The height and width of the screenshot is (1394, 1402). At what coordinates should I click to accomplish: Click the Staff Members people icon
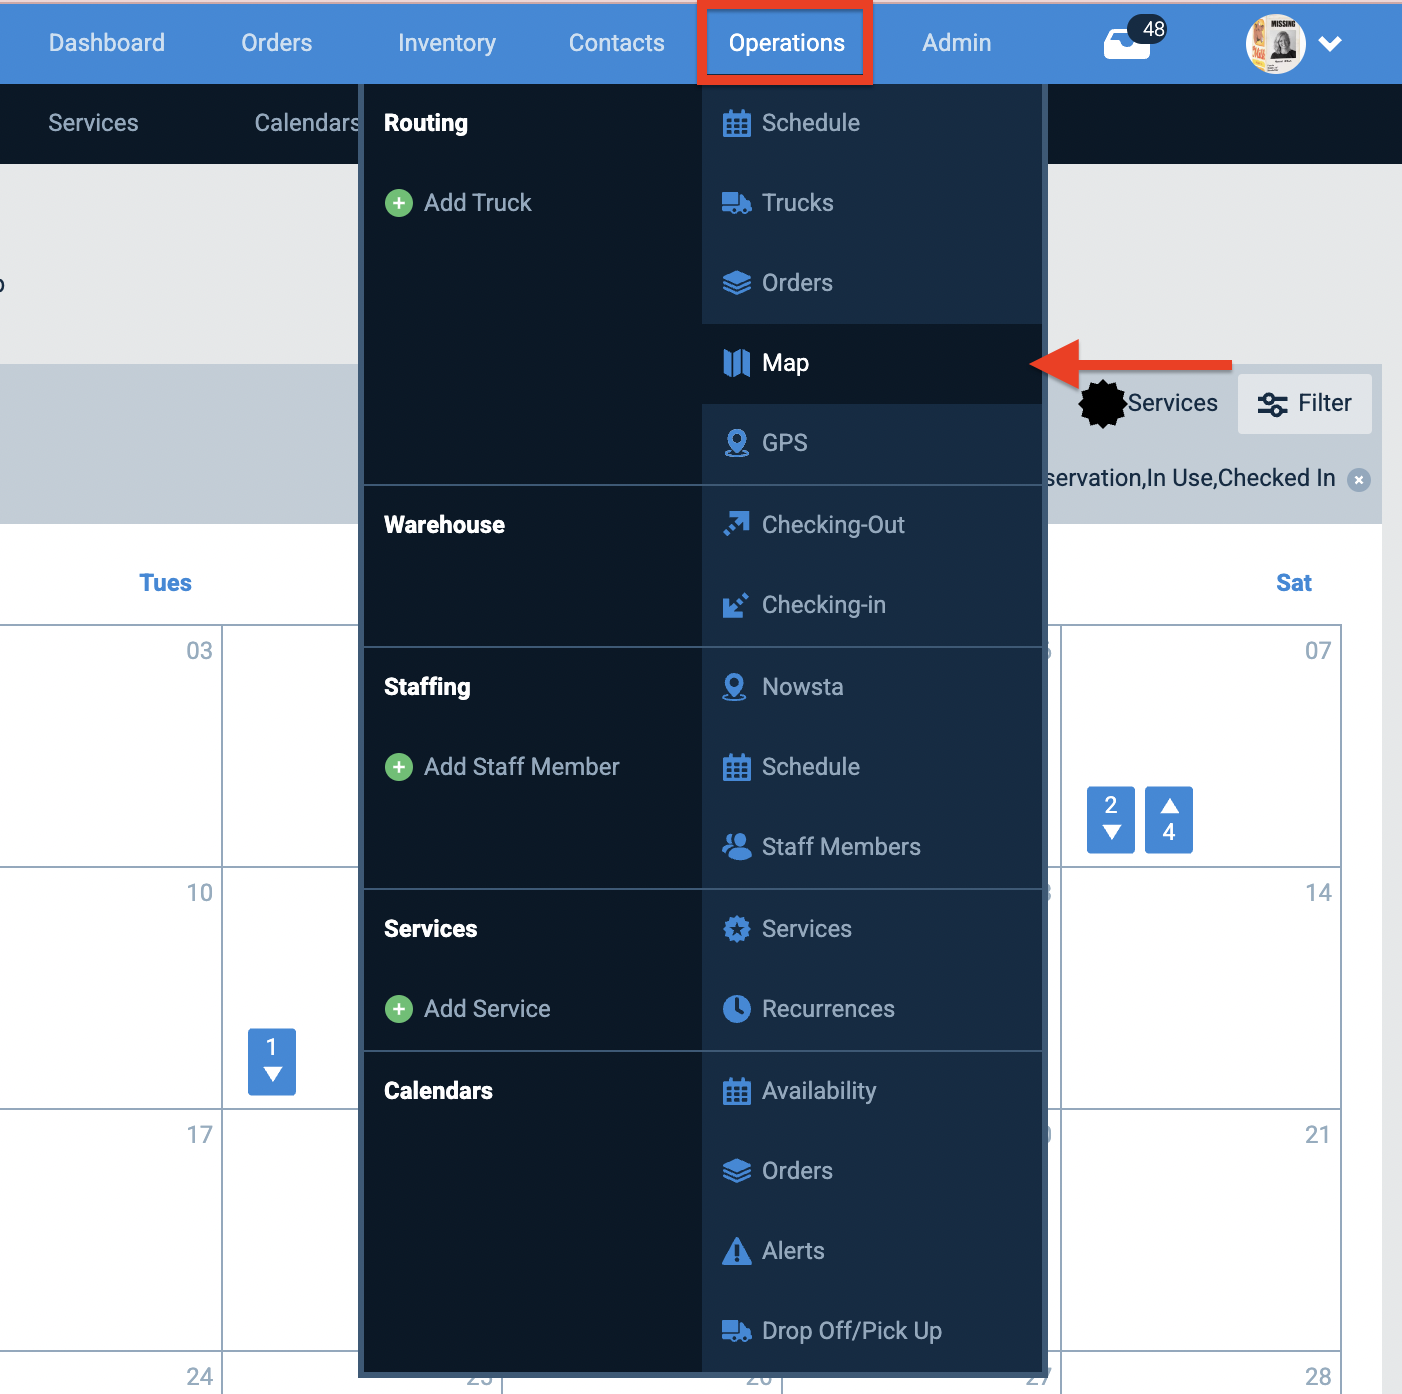[x=737, y=846]
